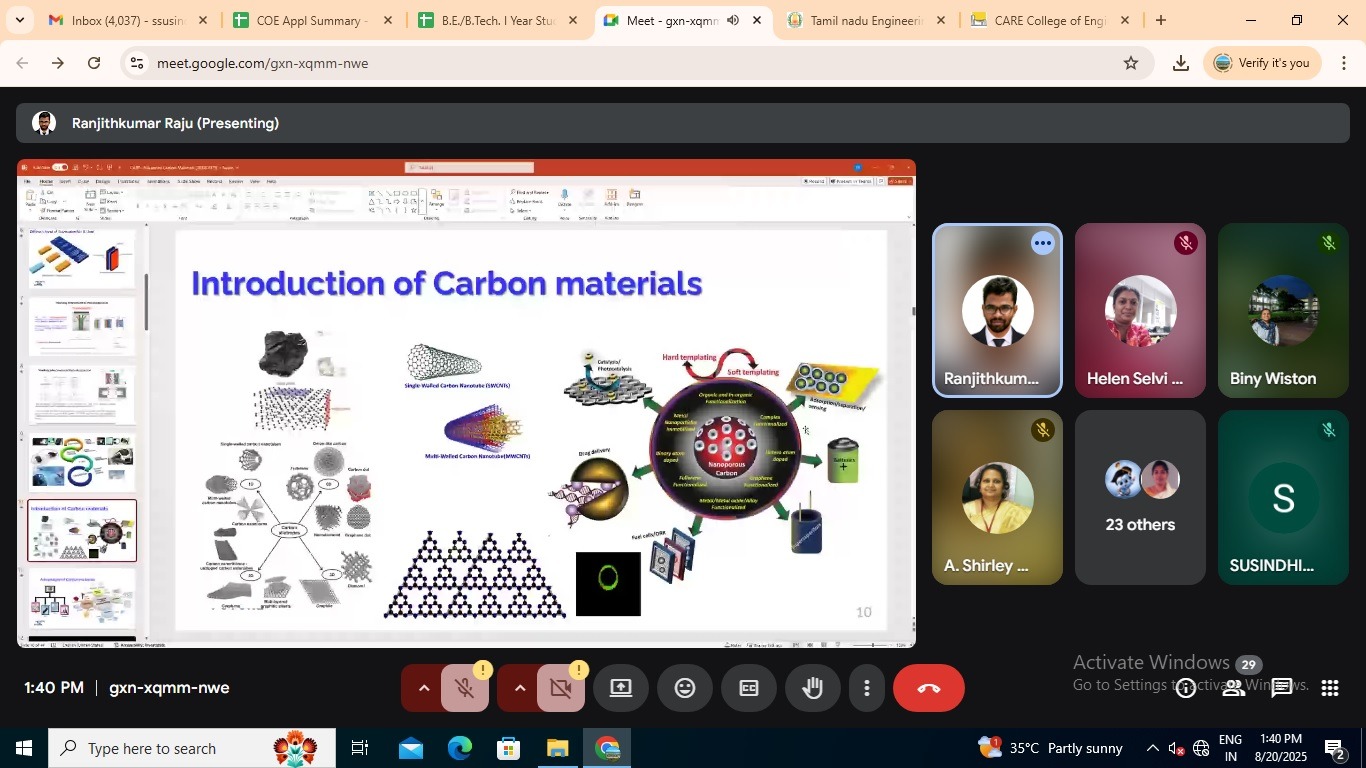The image size is (1366, 768).
Task: Open chat with everyone icon
Action: pyautogui.click(x=1282, y=688)
